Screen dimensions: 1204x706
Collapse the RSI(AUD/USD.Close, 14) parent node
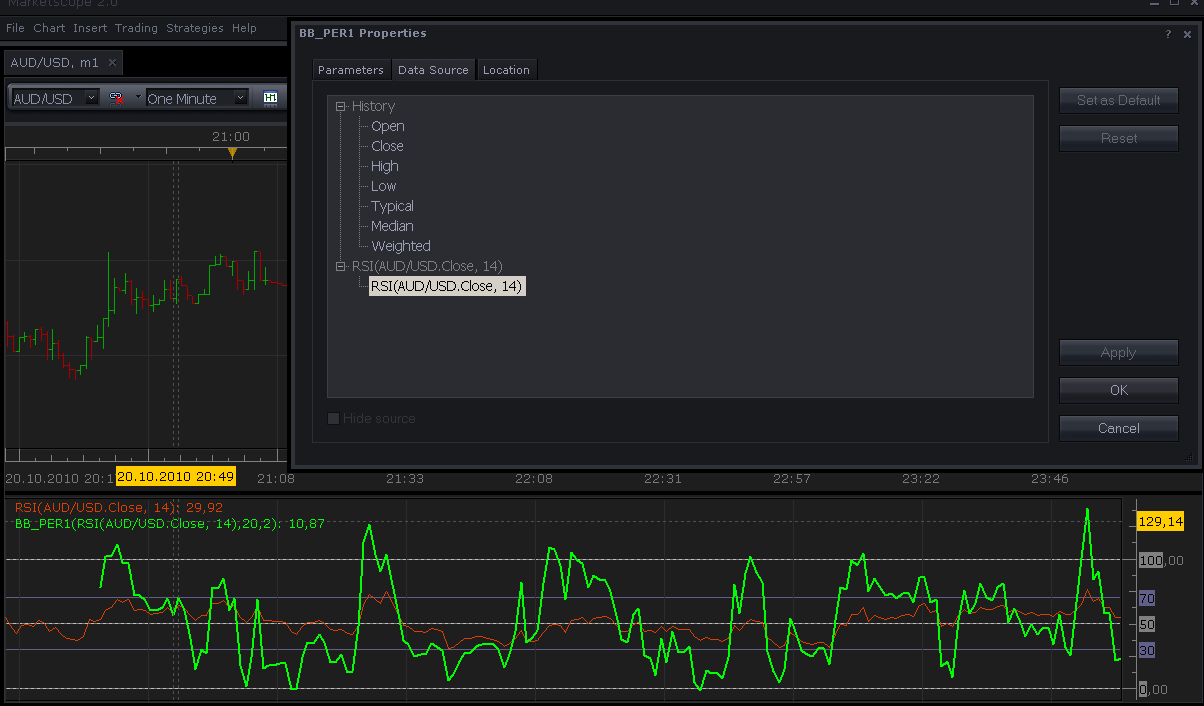[341, 266]
